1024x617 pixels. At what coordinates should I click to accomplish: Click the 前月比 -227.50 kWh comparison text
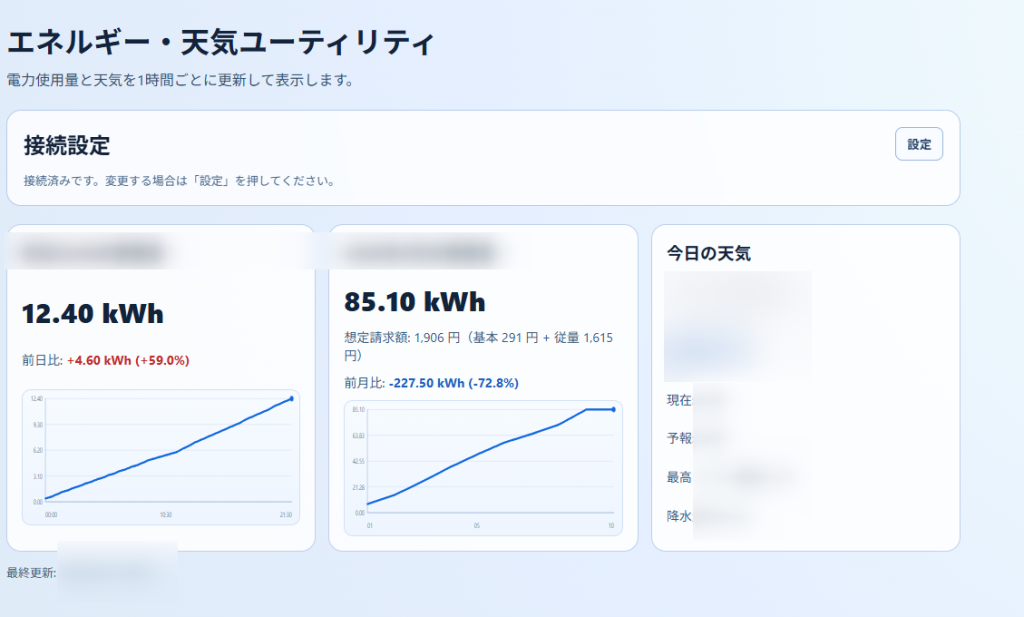[431, 383]
